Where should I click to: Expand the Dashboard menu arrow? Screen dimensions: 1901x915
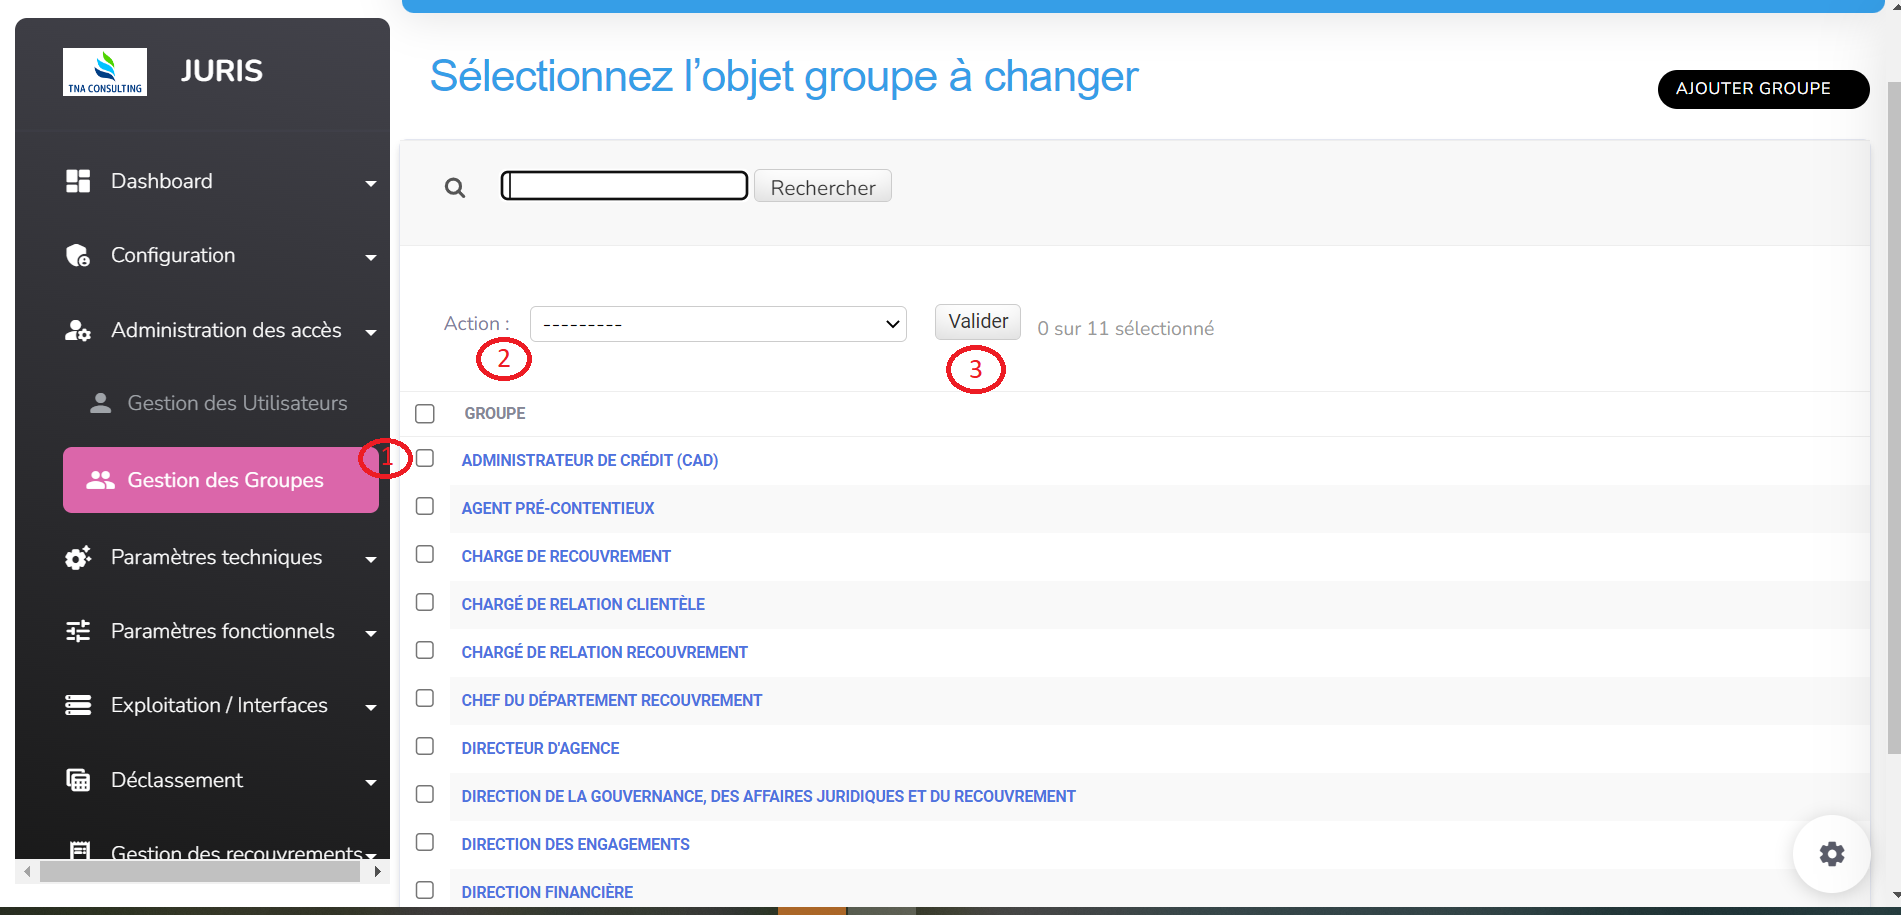pyautogui.click(x=371, y=183)
